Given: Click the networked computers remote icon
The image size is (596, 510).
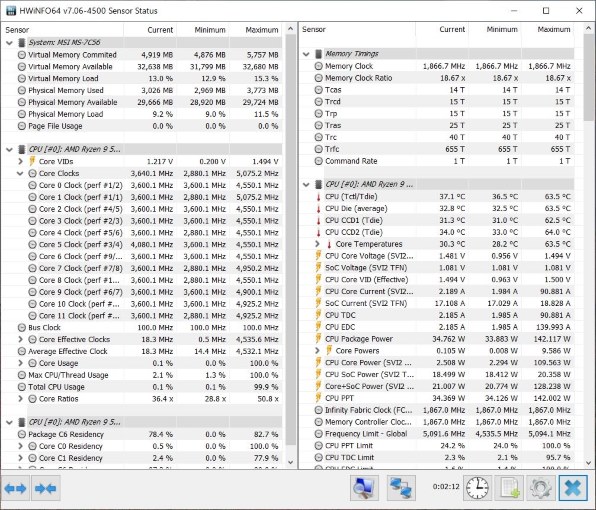Looking at the screenshot, I should pyautogui.click(x=401, y=488).
